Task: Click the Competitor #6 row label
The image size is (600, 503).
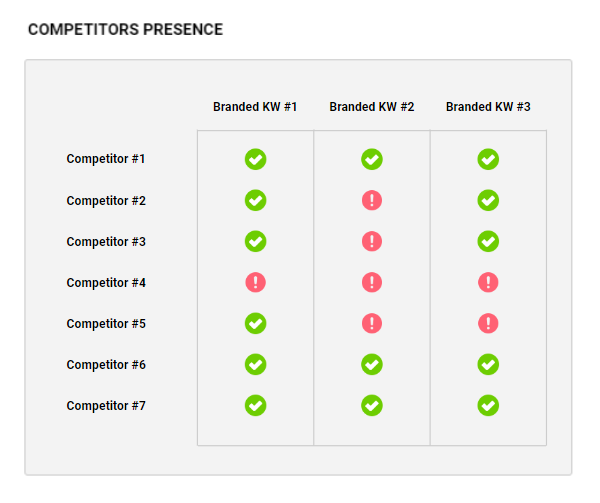Action: (x=106, y=365)
